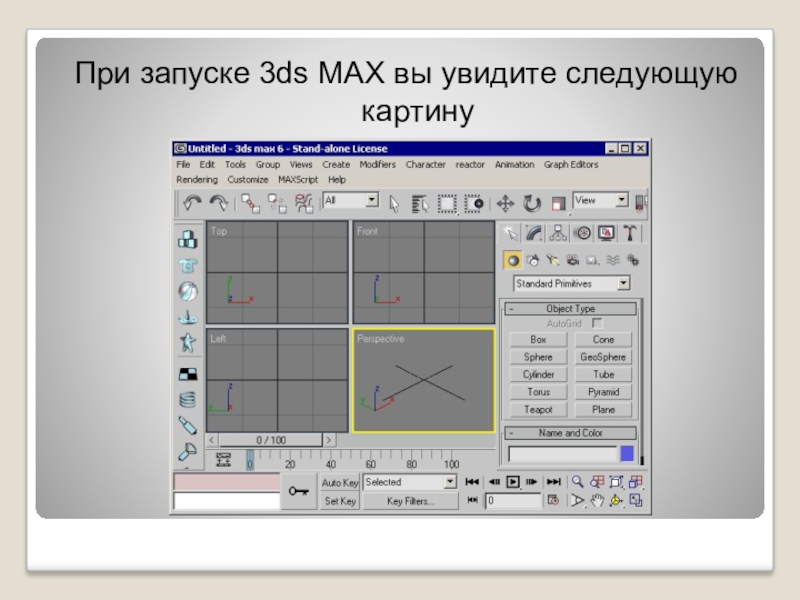Screen dimensions: 800x600
Task: Open the Graph Editors menu
Action: pyautogui.click(x=570, y=164)
